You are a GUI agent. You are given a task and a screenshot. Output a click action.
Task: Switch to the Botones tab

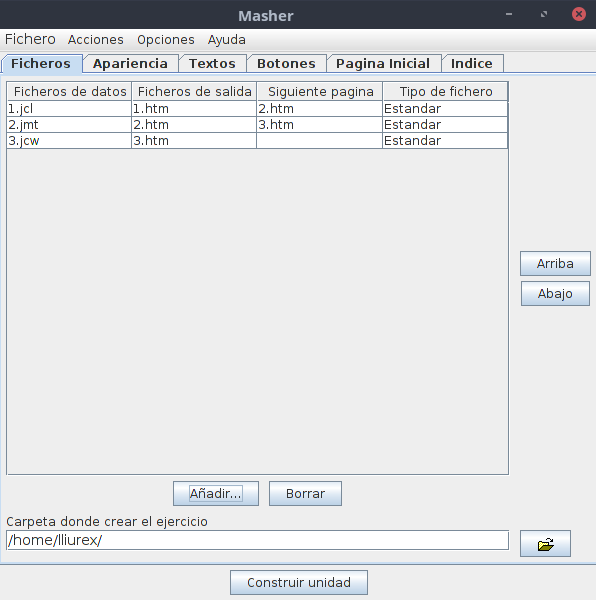(x=287, y=64)
